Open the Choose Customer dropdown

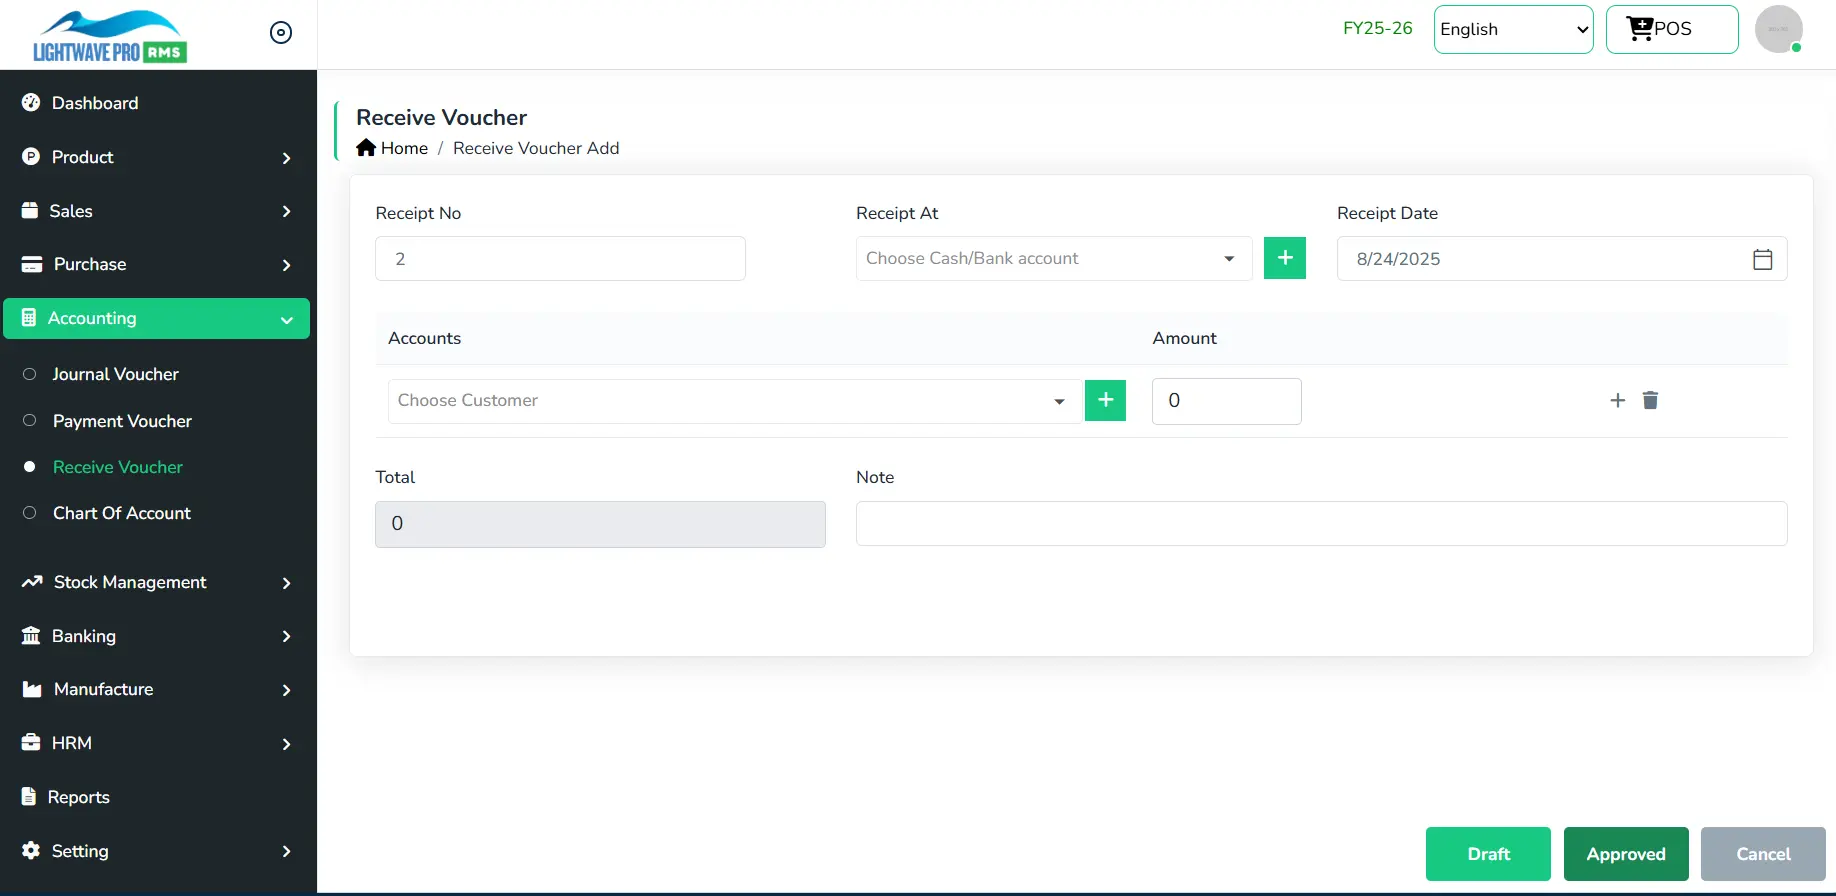[x=734, y=401]
